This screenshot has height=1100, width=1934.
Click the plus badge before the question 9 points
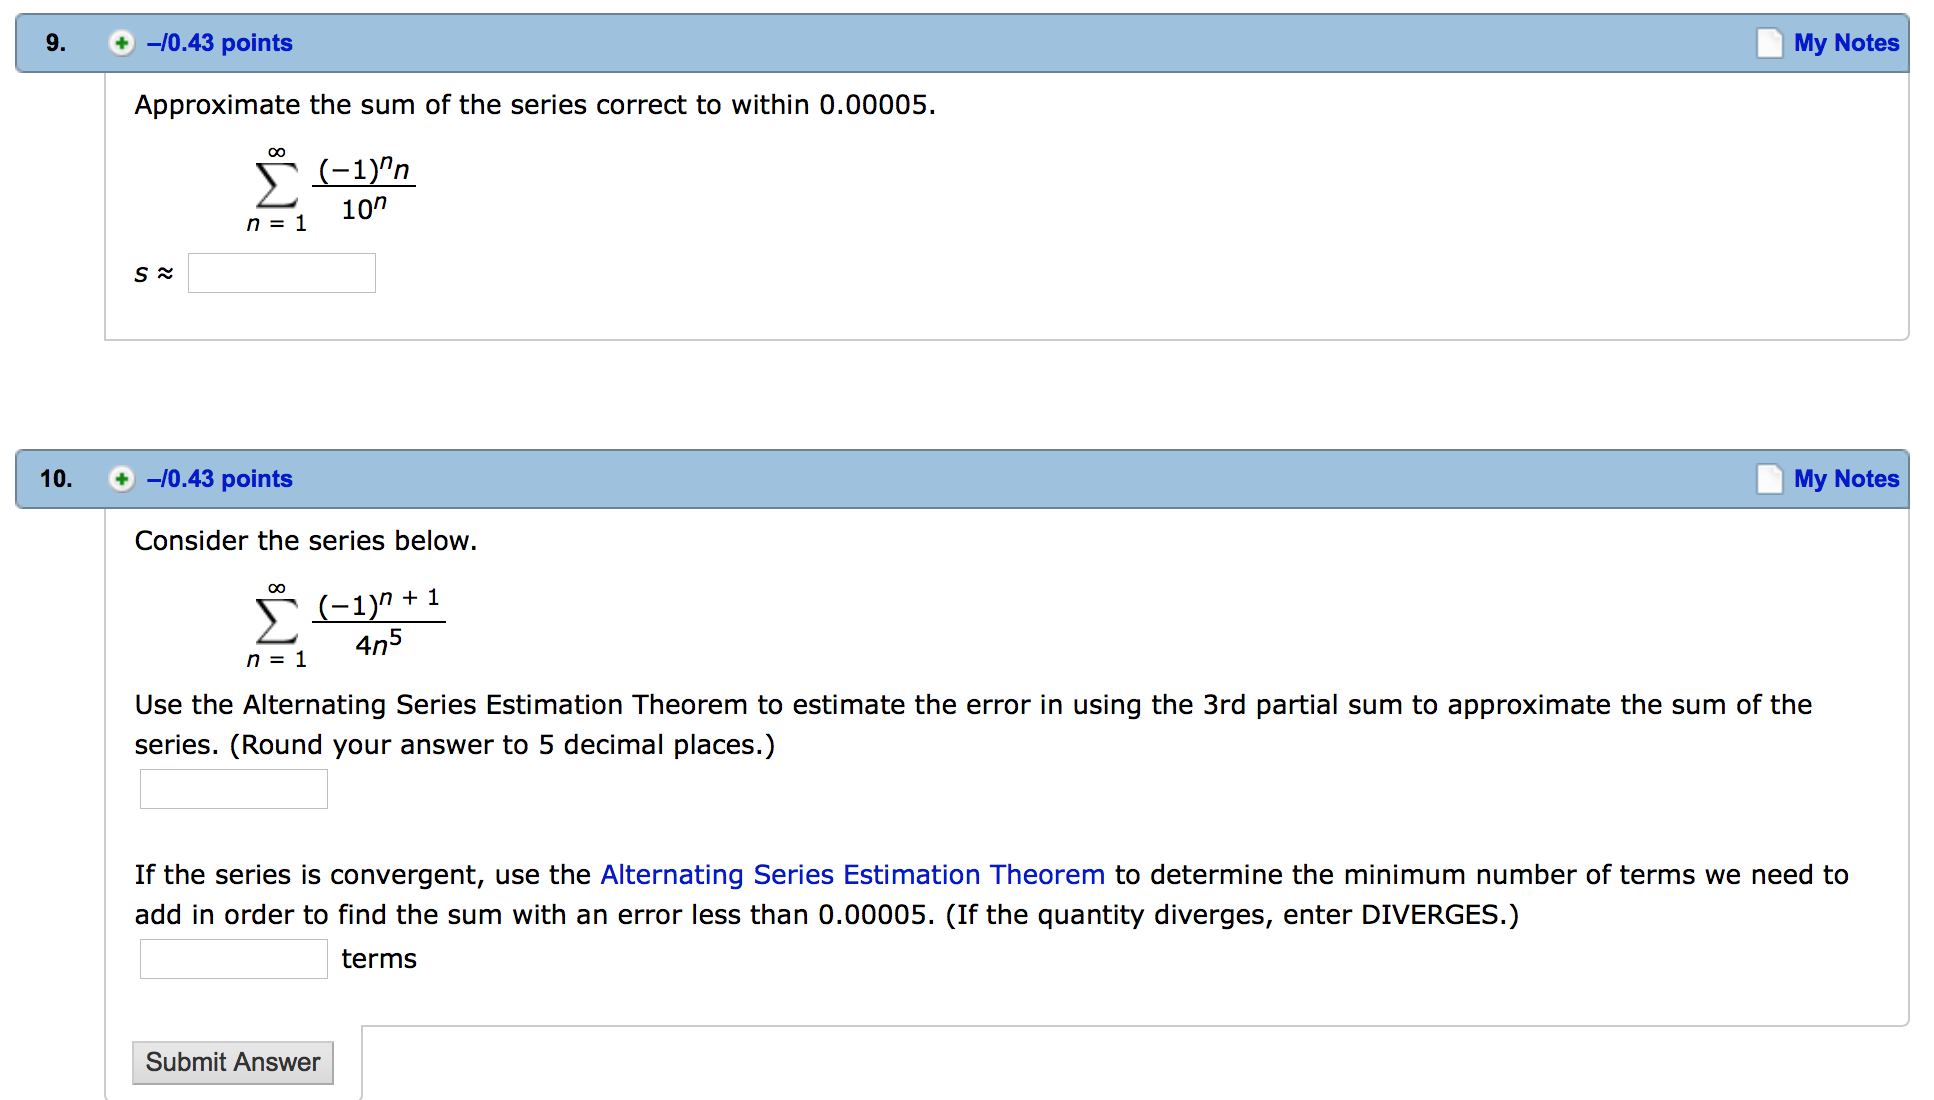pyautogui.click(x=121, y=43)
